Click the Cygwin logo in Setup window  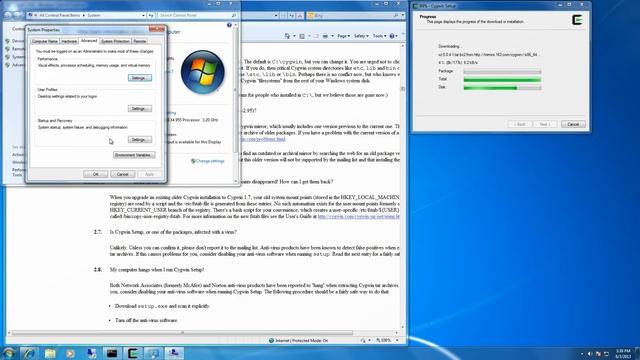pos(577,20)
